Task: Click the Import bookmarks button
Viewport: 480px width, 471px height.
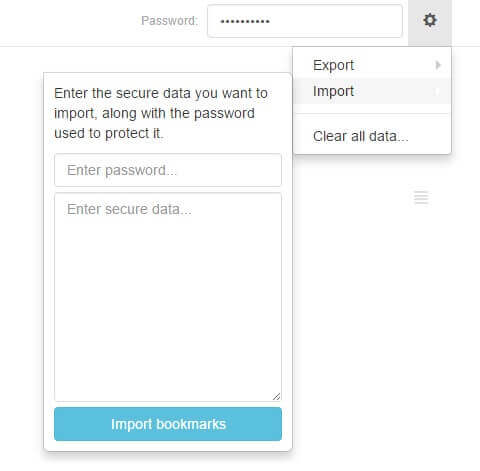Action: pyautogui.click(x=168, y=424)
